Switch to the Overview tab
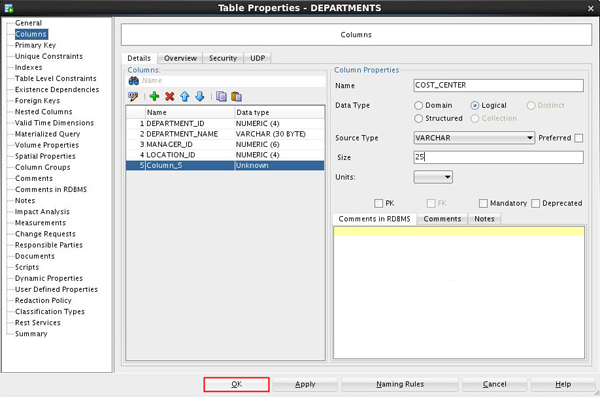 coord(180,58)
